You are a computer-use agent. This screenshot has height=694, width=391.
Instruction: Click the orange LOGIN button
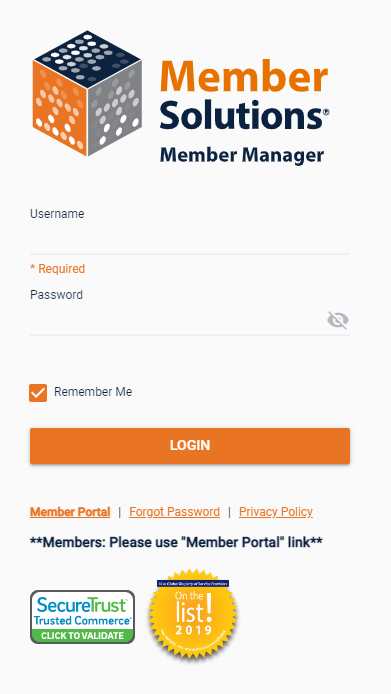(190, 446)
